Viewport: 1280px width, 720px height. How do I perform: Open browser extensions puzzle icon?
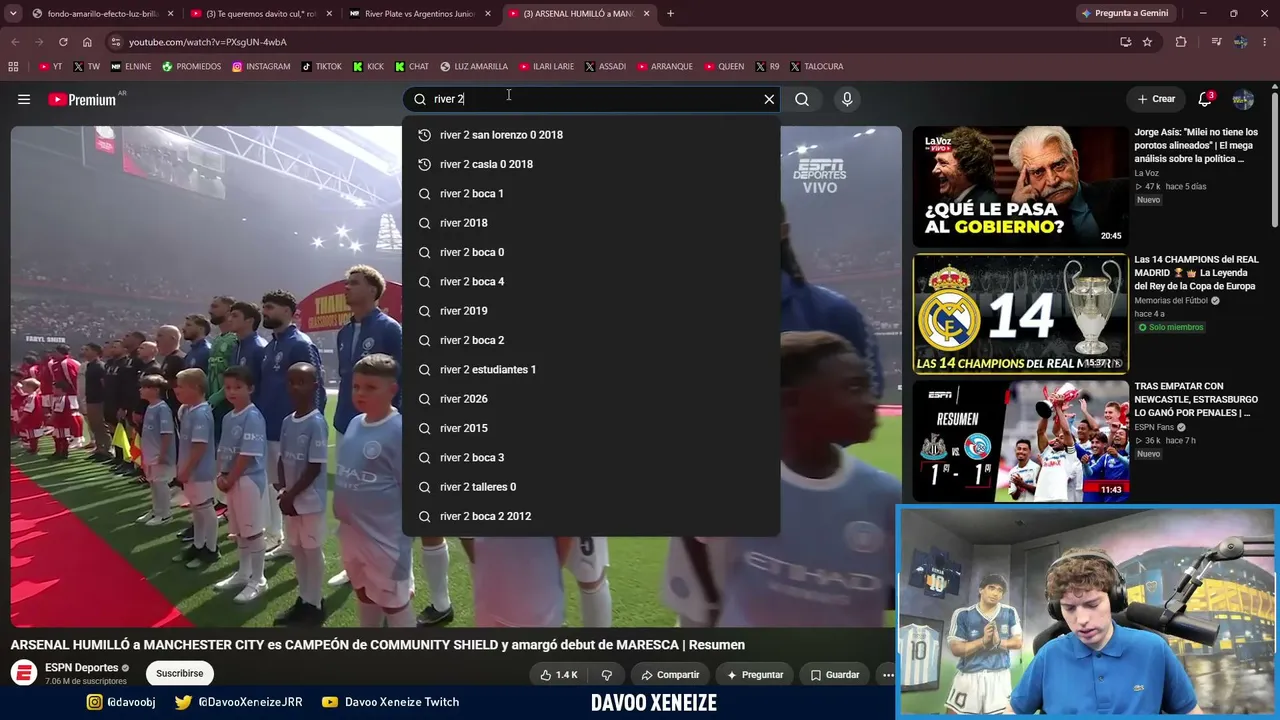[x=1181, y=42]
